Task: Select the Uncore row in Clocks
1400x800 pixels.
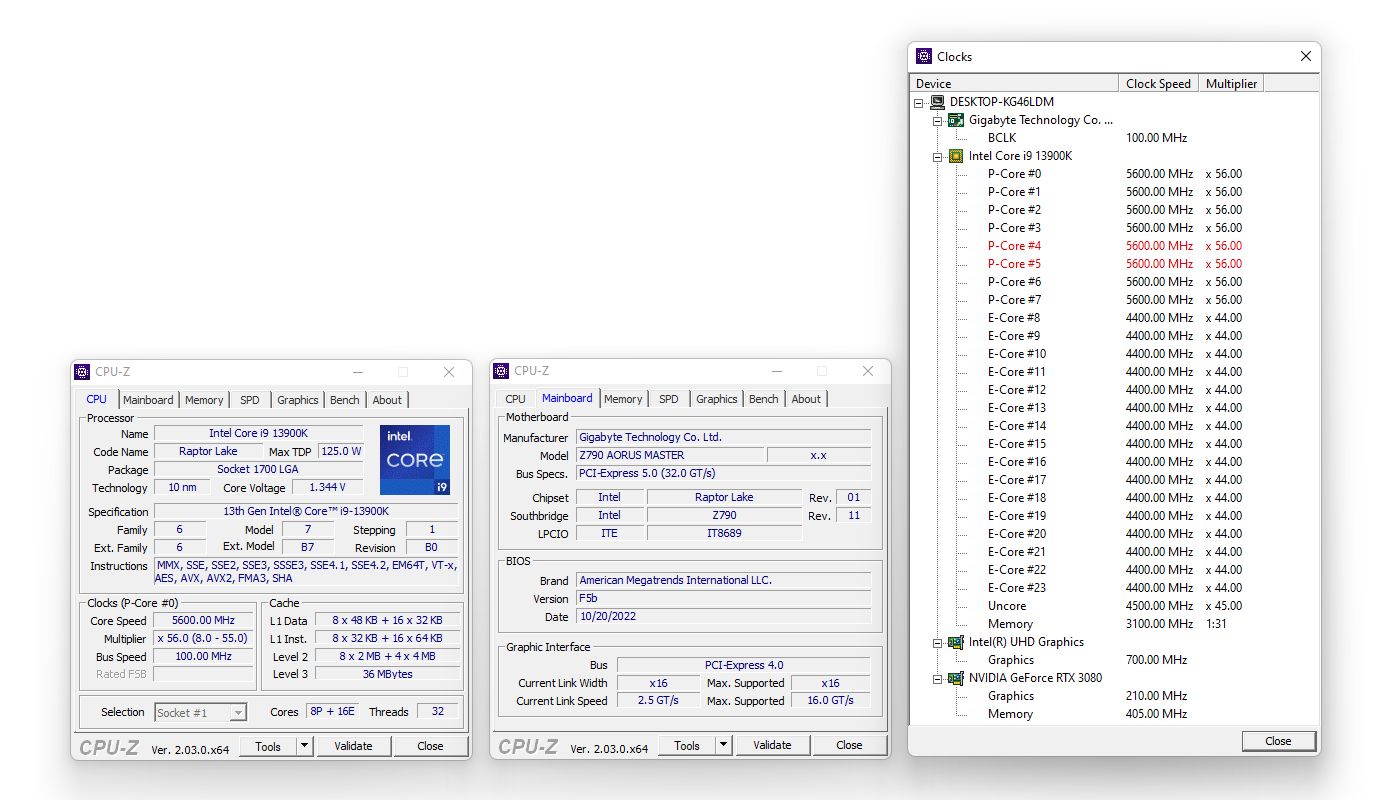Action: (x=1007, y=606)
